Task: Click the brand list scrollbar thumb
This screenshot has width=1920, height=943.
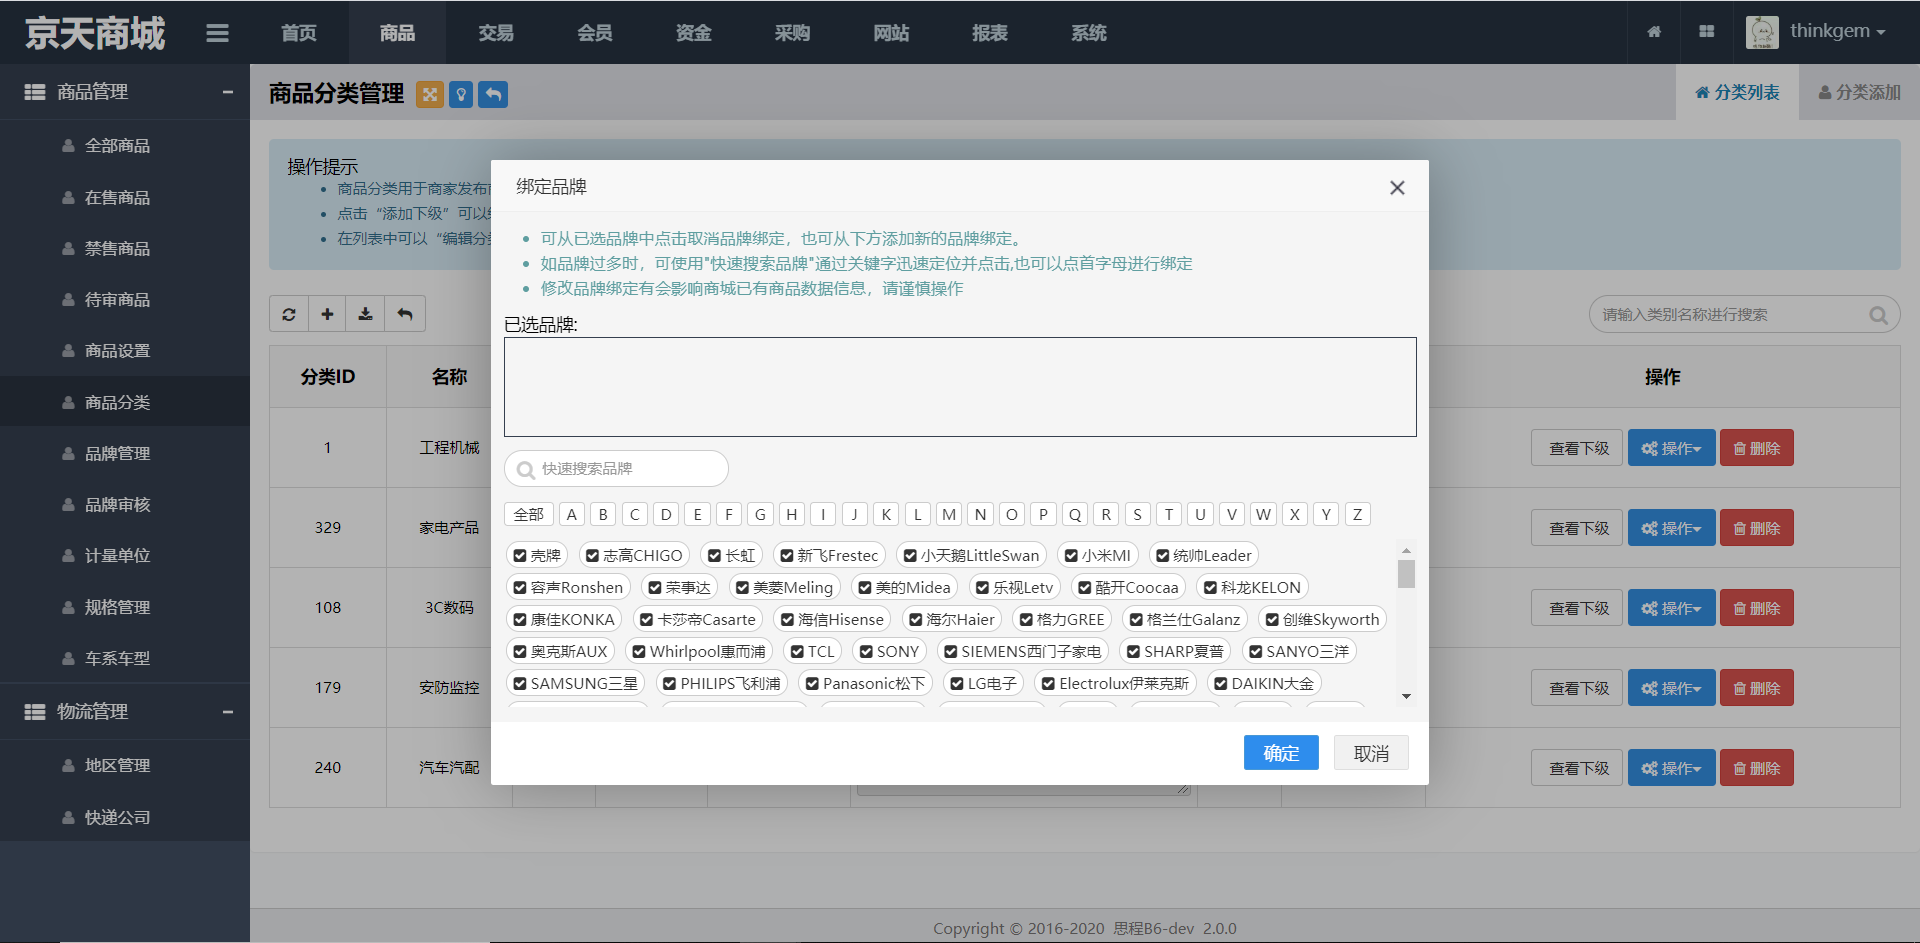Action: pyautogui.click(x=1406, y=574)
